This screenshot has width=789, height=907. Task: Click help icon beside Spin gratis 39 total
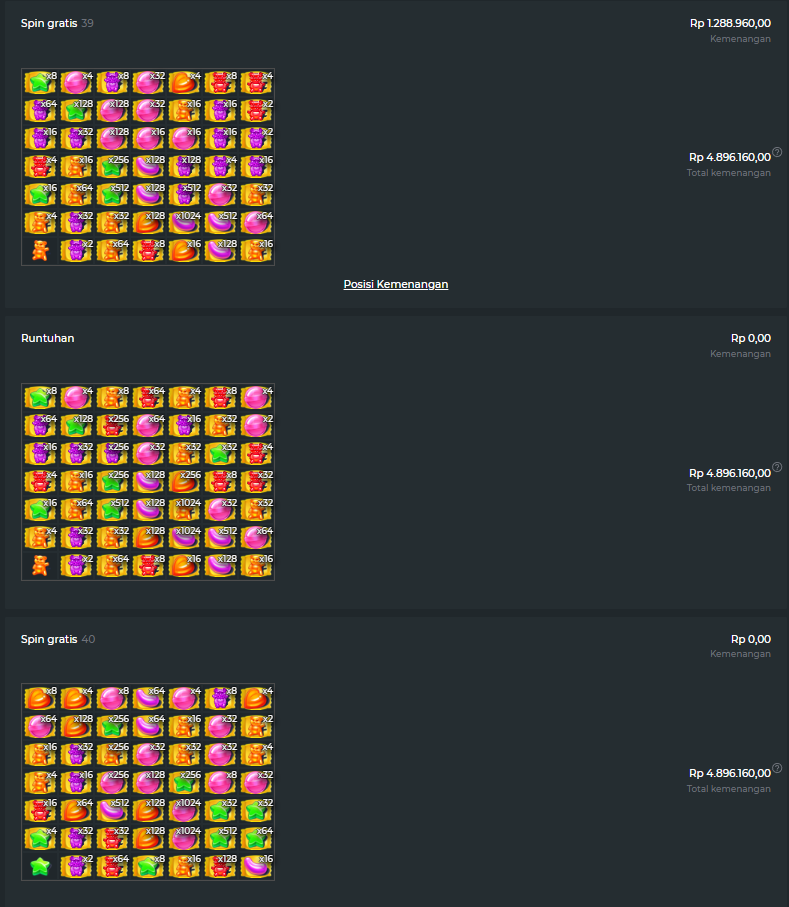(777, 152)
